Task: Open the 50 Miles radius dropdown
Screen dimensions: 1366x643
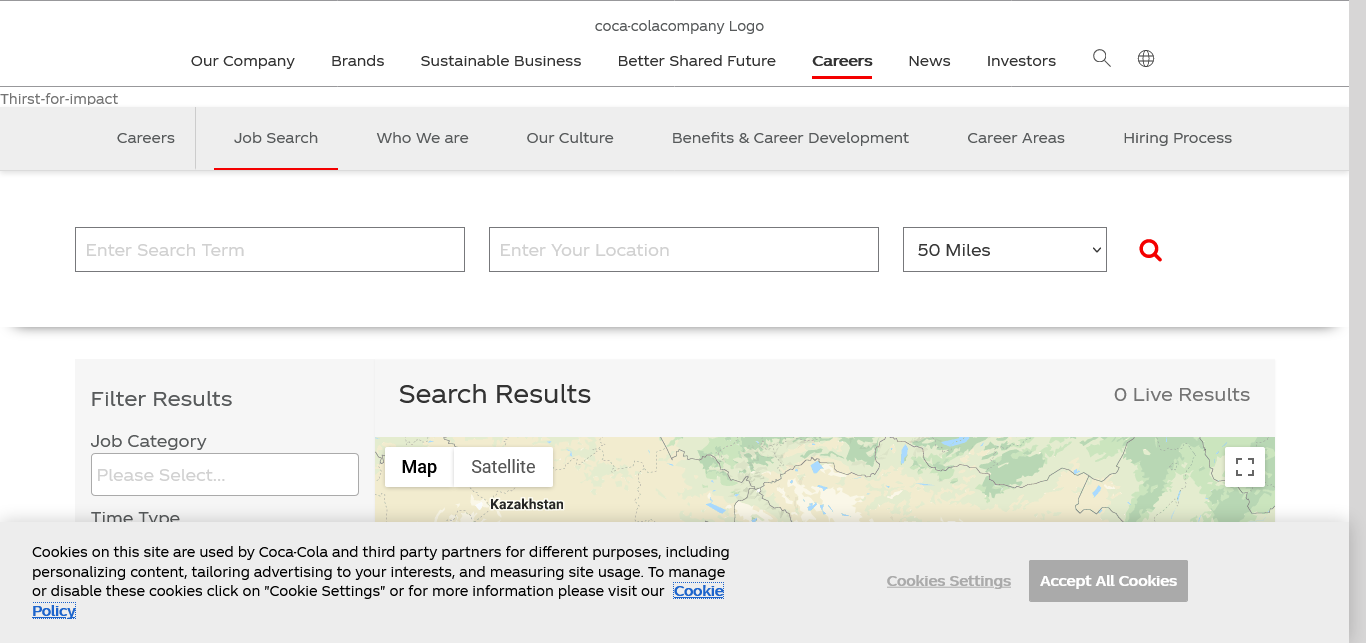Action: click(1004, 250)
